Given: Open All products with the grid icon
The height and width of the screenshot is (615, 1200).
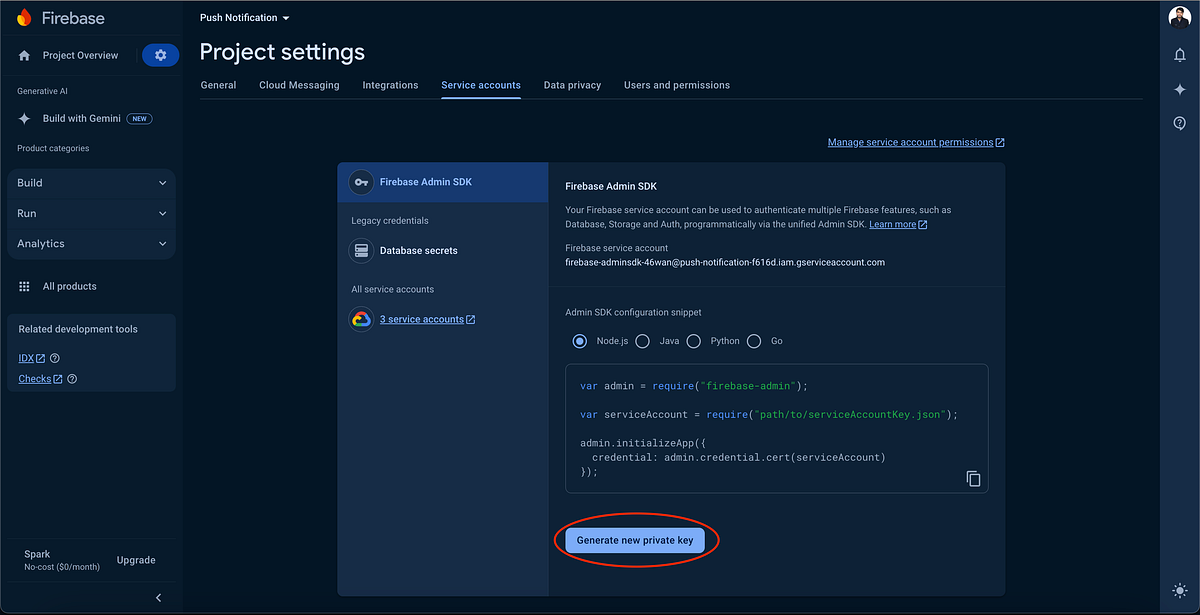Looking at the screenshot, I should [24, 286].
